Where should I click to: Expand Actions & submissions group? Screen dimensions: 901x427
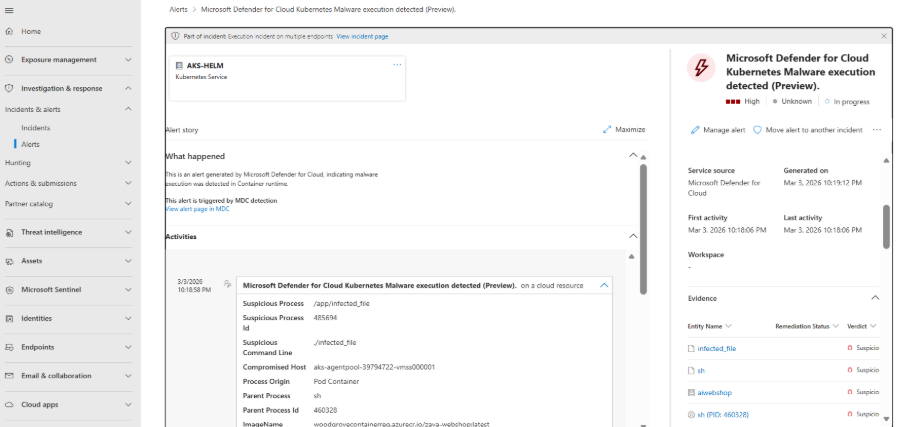point(128,183)
